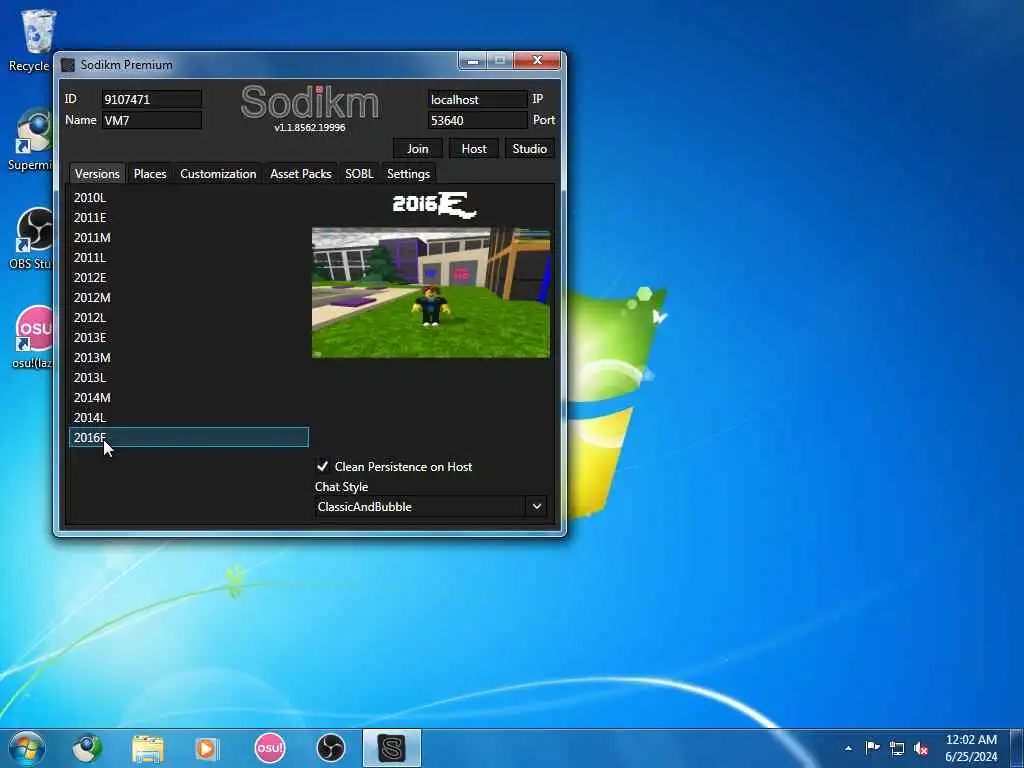Open Action Center flag tray icon

pos(872,748)
